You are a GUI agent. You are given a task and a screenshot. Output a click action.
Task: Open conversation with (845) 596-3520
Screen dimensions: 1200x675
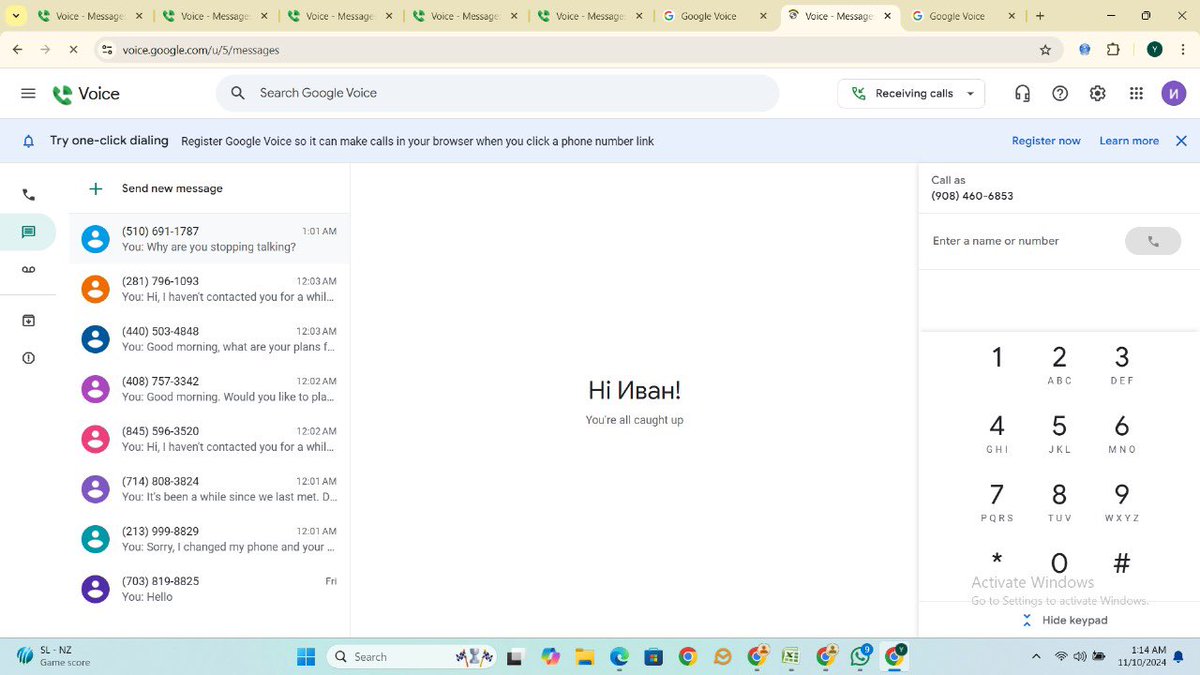point(210,439)
